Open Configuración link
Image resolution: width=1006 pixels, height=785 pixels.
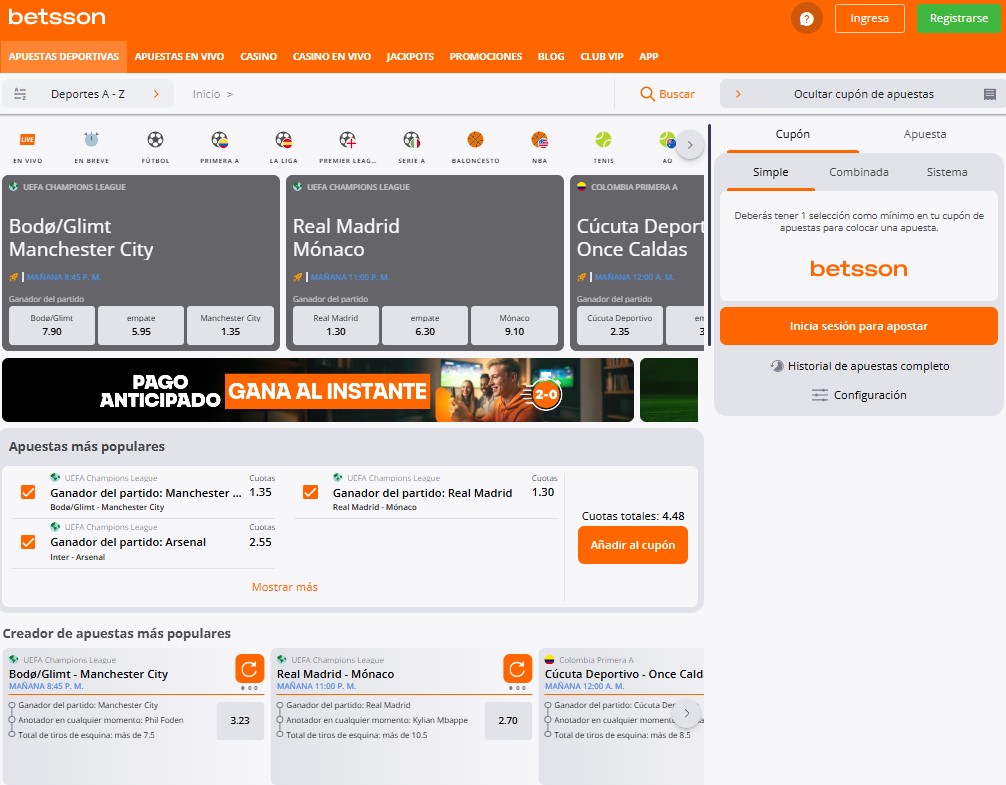coord(870,395)
